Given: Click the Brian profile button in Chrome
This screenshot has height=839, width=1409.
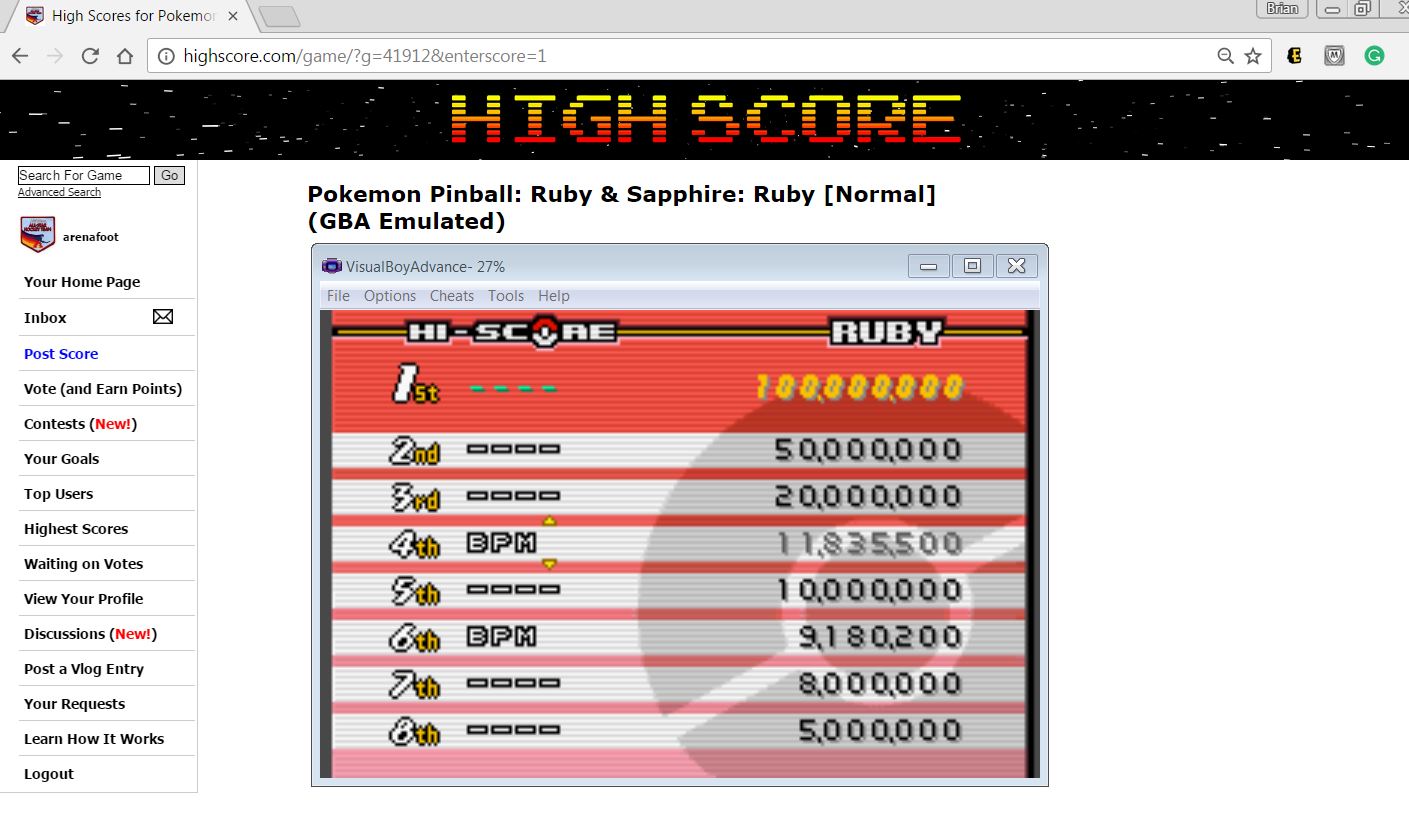Looking at the screenshot, I should pos(1282,9).
